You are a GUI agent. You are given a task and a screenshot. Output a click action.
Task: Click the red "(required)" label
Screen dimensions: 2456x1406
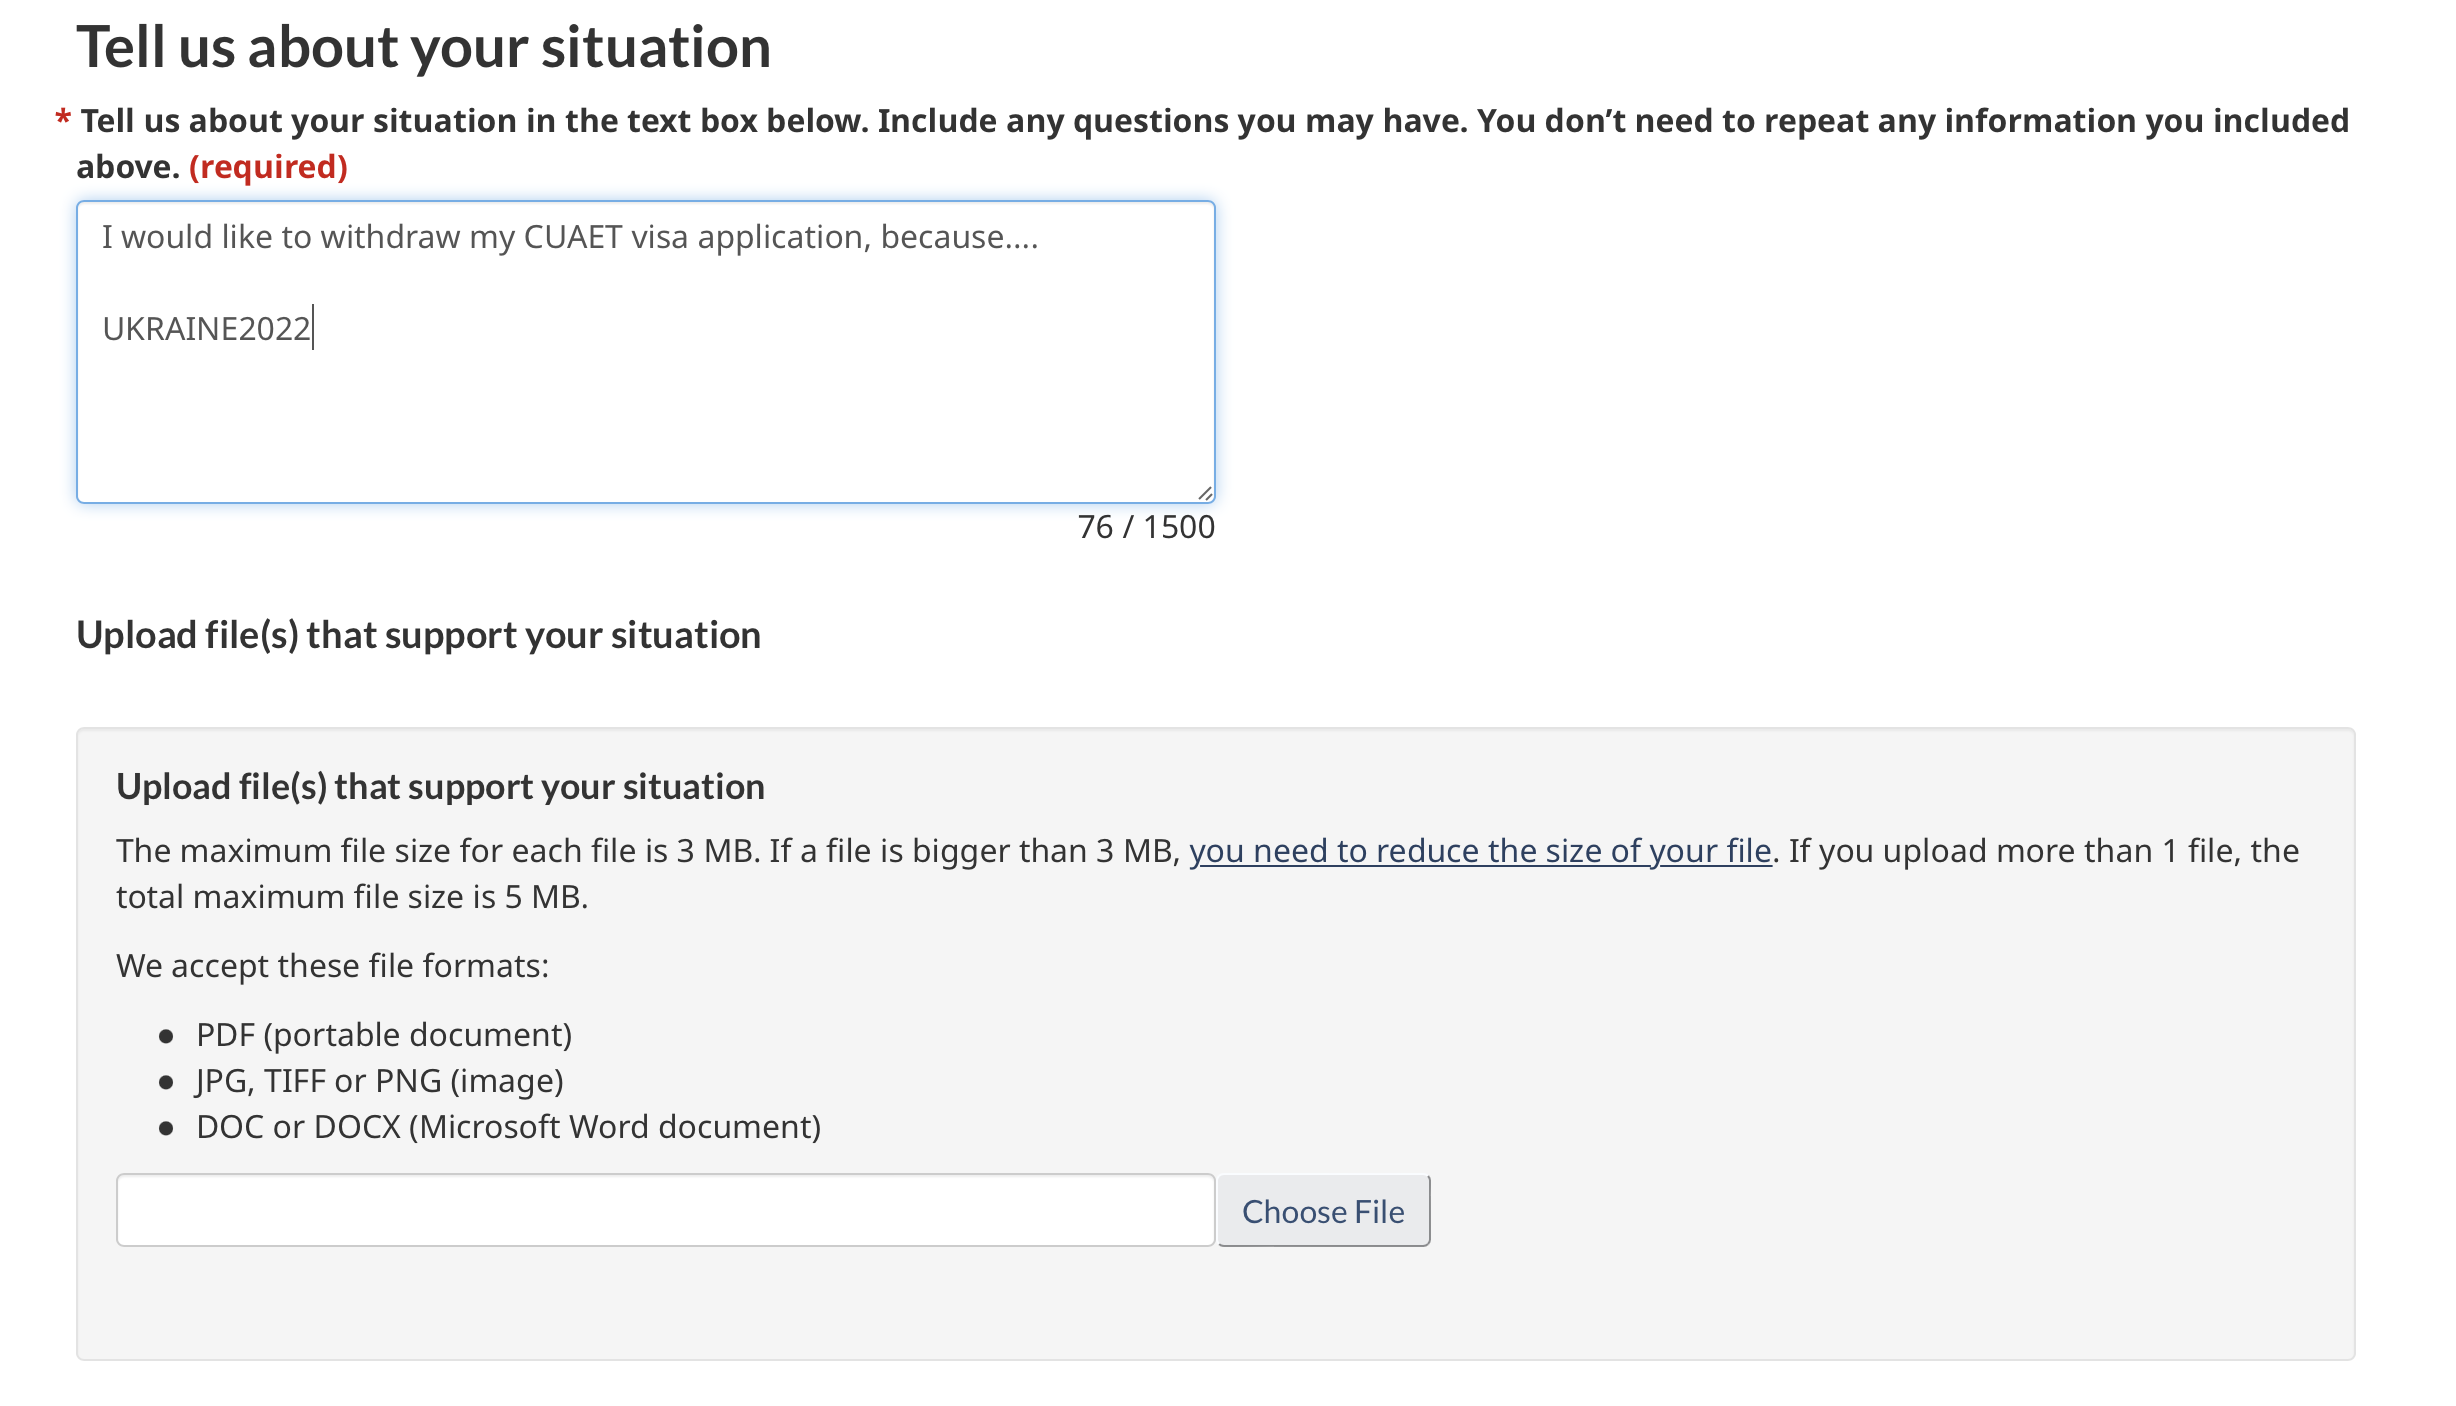[x=268, y=167]
